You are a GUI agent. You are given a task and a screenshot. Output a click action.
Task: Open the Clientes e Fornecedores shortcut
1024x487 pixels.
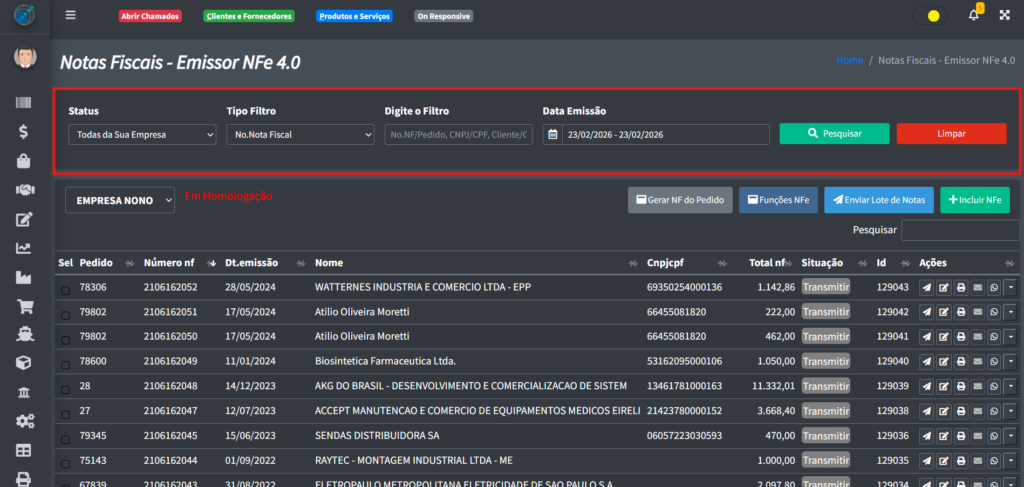[248, 16]
